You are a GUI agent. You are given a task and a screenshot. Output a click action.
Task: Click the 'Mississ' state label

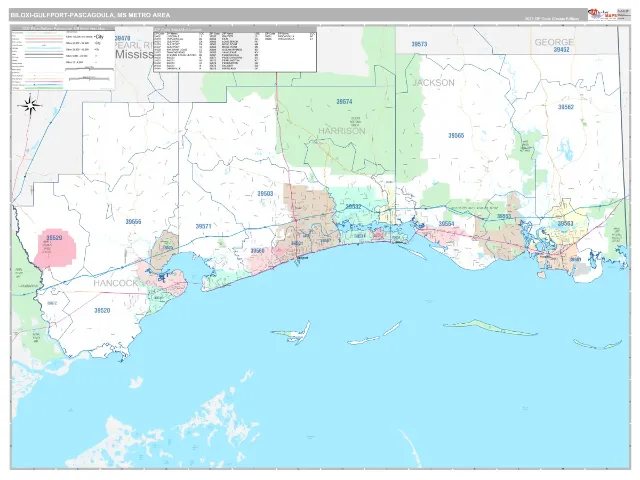(134, 54)
